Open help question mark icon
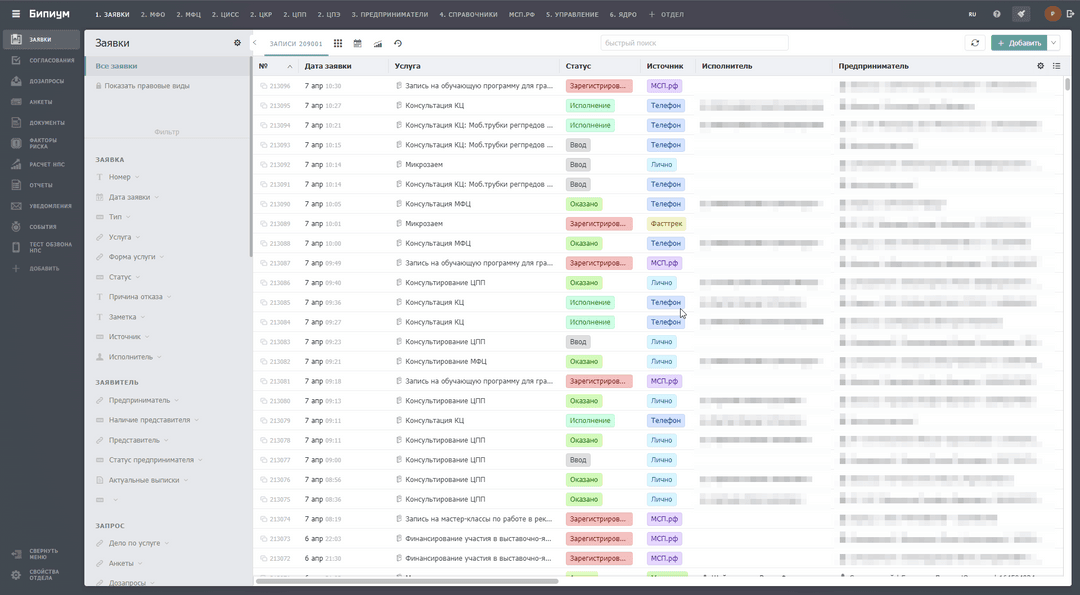This screenshot has height=595, width=1080. [x=996, y=14]
